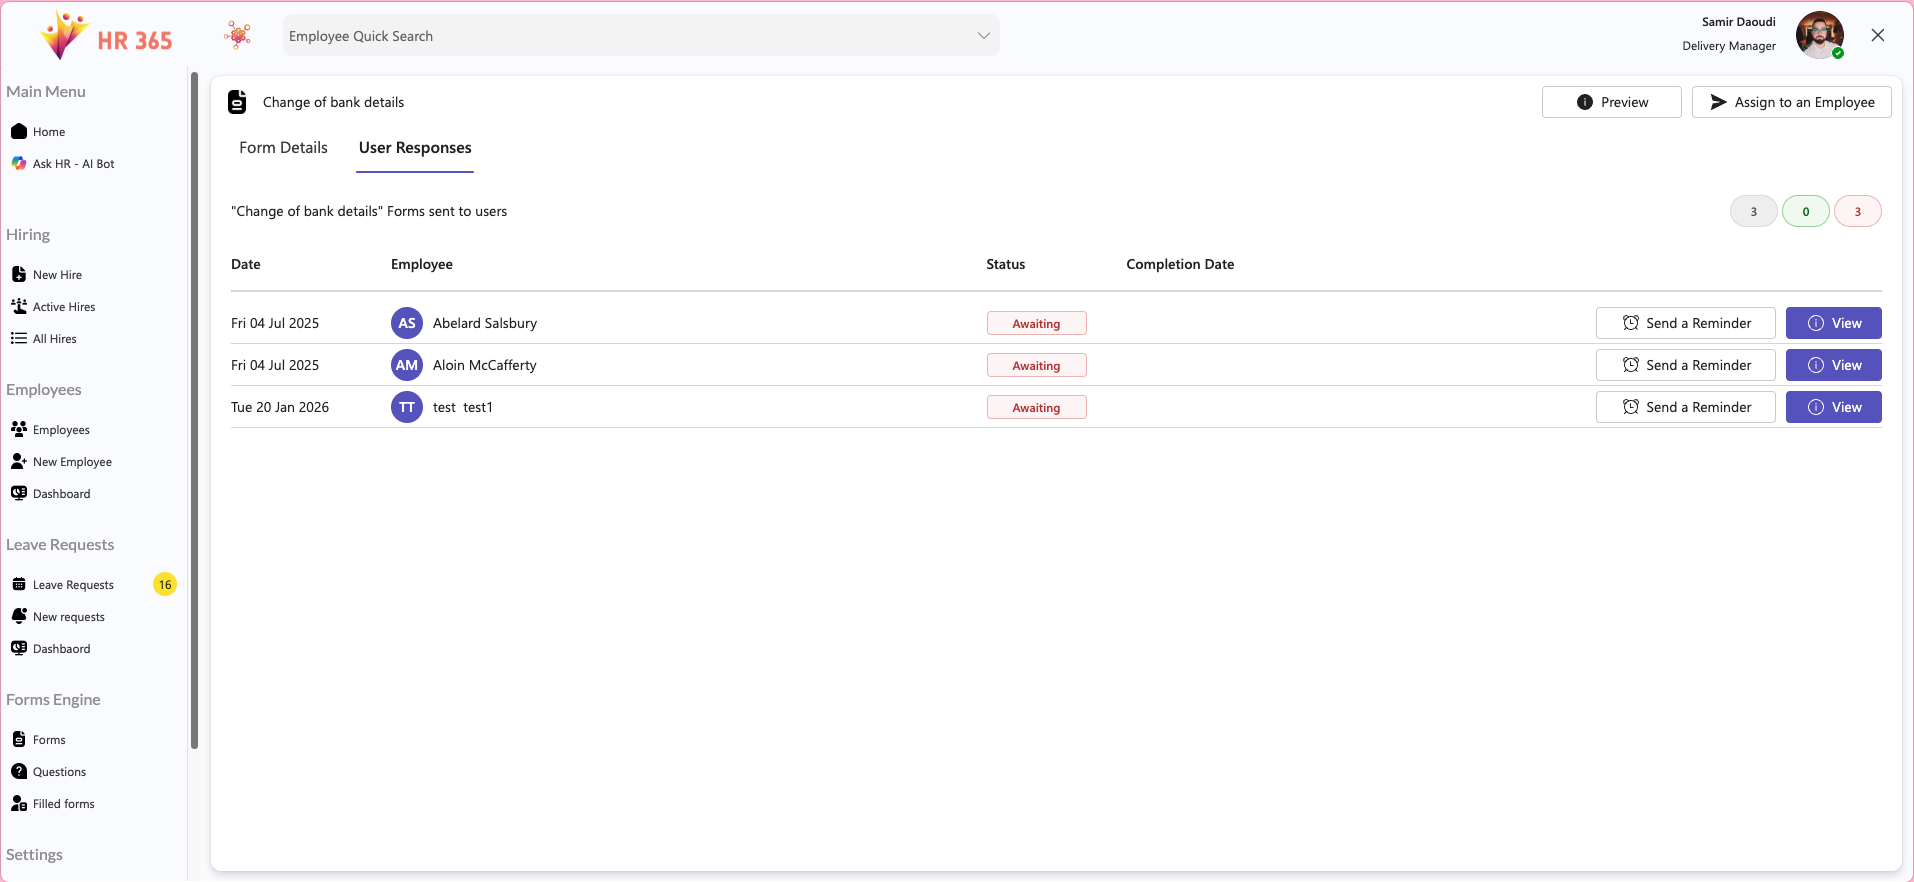This screenshot has width=1914, height=882.
Task: Switch to the Form Details tab
Action: coord(283,148)
